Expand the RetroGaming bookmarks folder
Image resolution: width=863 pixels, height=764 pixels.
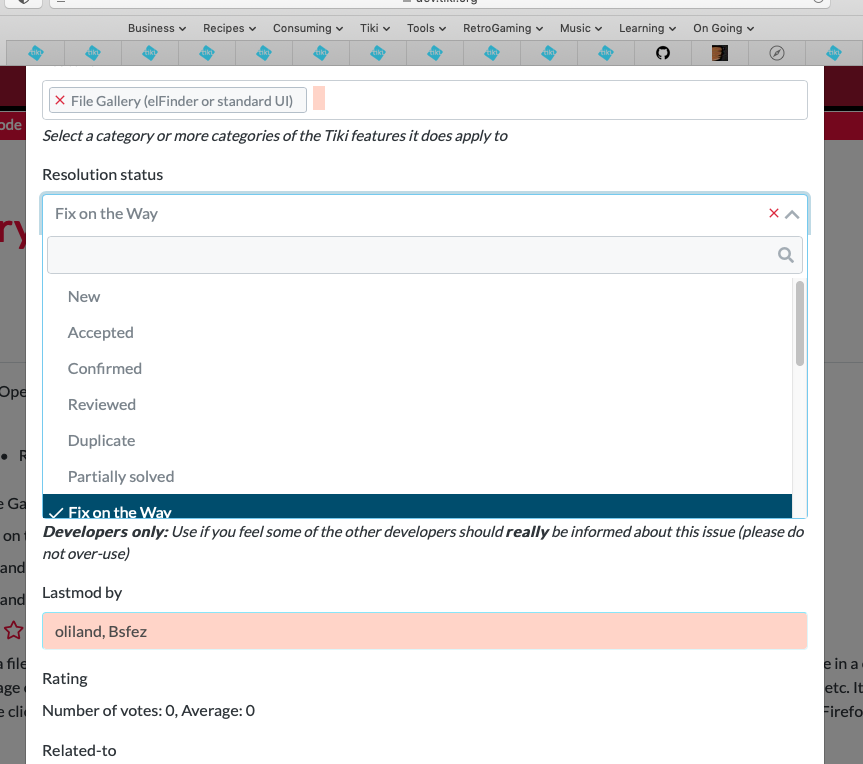coord(502,28)
